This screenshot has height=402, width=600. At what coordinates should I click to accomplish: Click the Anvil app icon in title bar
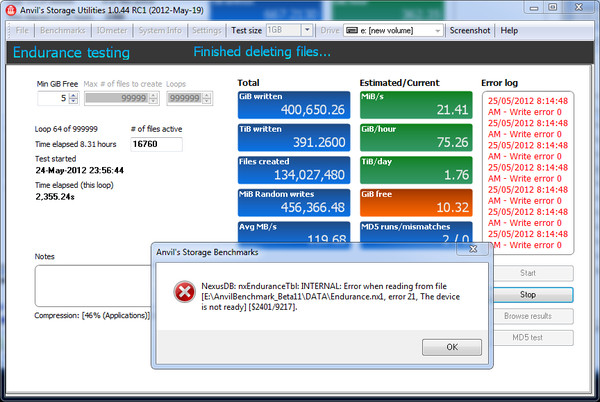11,10
